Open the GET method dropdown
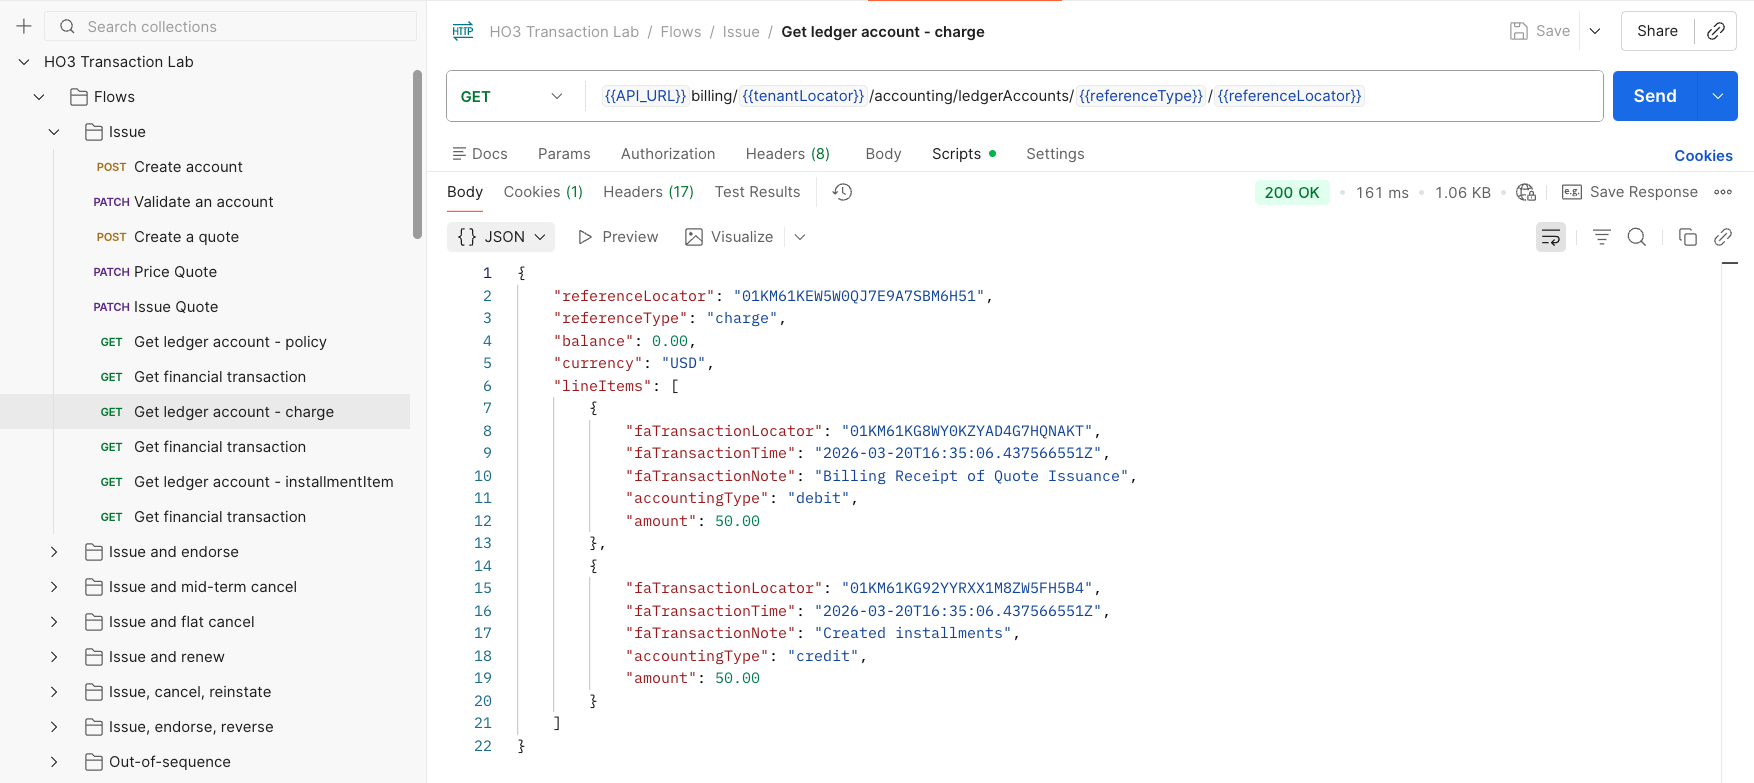This screenshot has width=1754, height=783. coord(513,96)
